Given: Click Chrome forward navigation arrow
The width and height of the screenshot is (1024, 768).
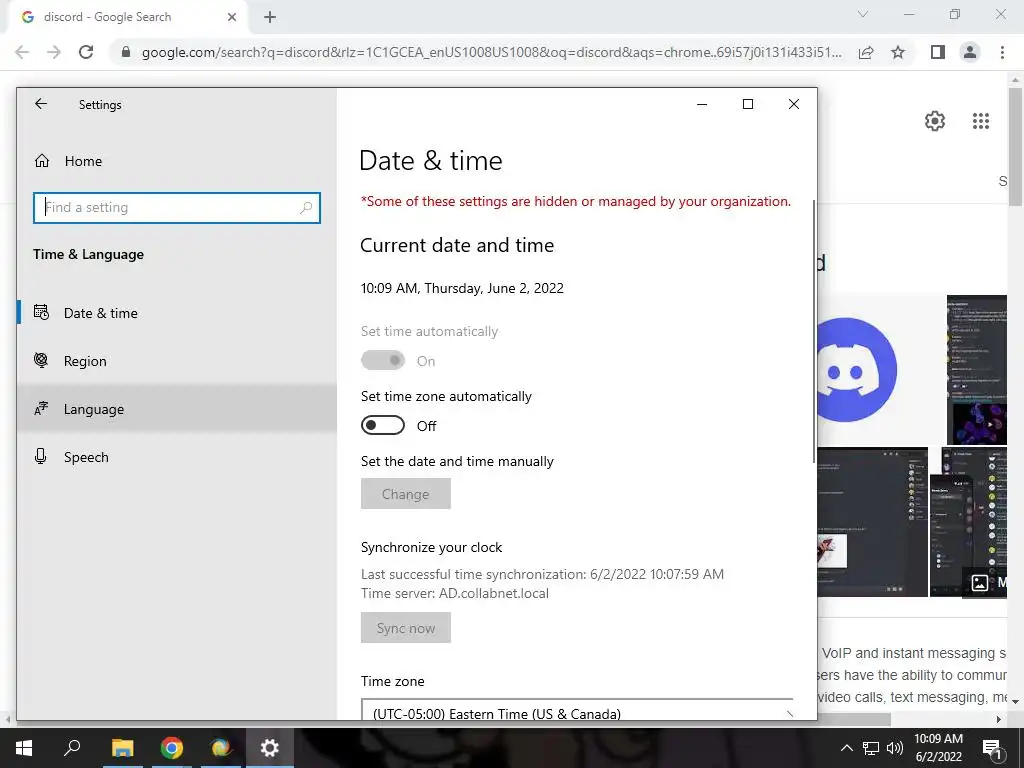Looking at the screenshot, I should (54, 52).
